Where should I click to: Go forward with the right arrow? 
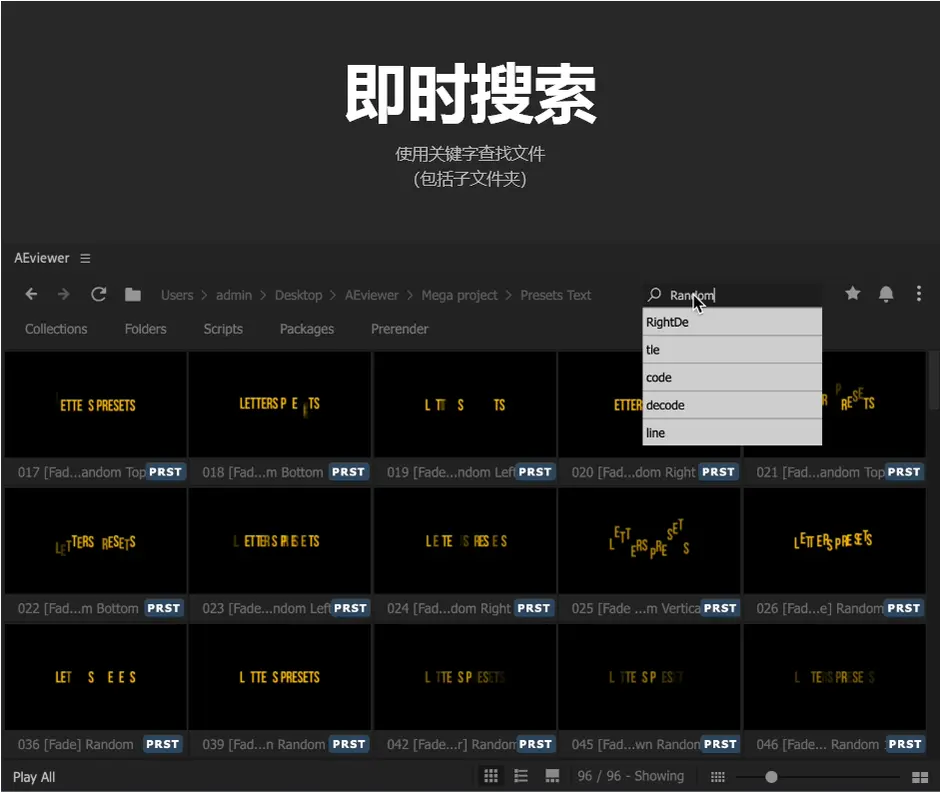coord(64,294)
